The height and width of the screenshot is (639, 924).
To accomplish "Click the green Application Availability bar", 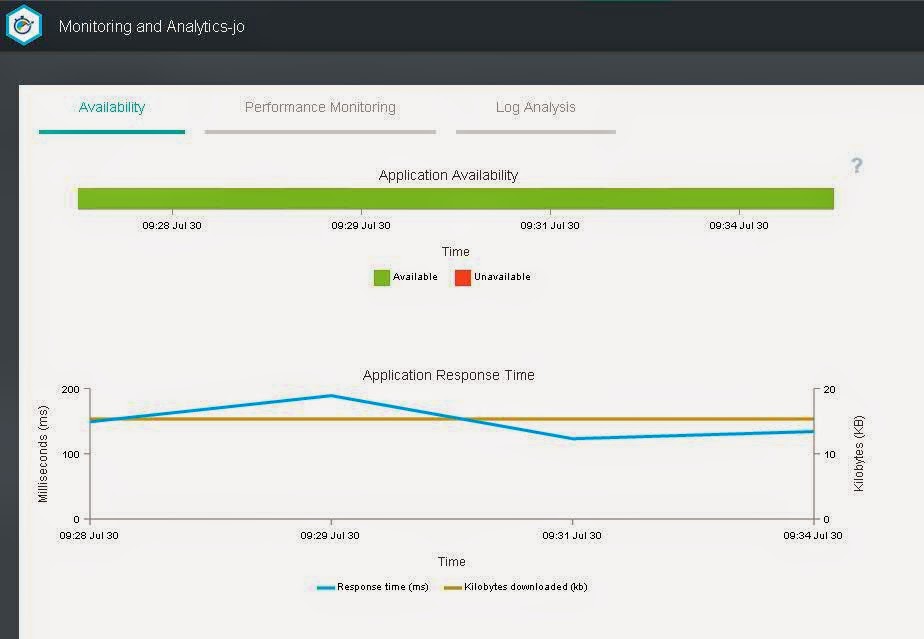I will pyautogui.click(x=456, y=199).
